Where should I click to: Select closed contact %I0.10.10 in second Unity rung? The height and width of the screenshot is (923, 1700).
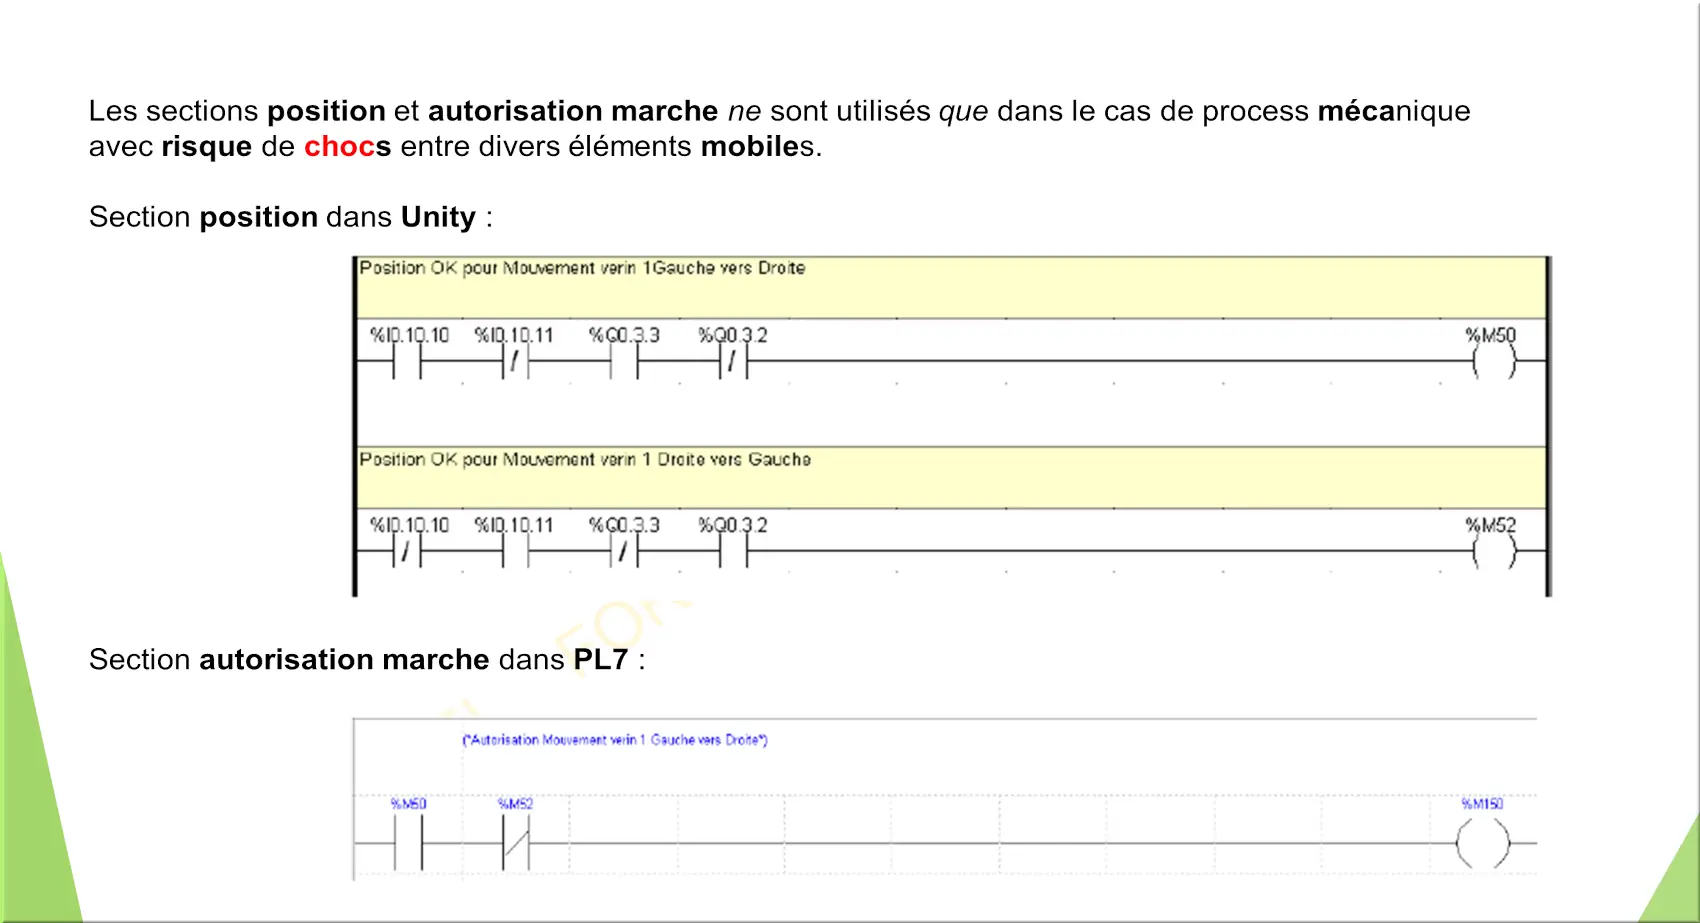pos(407,551)
